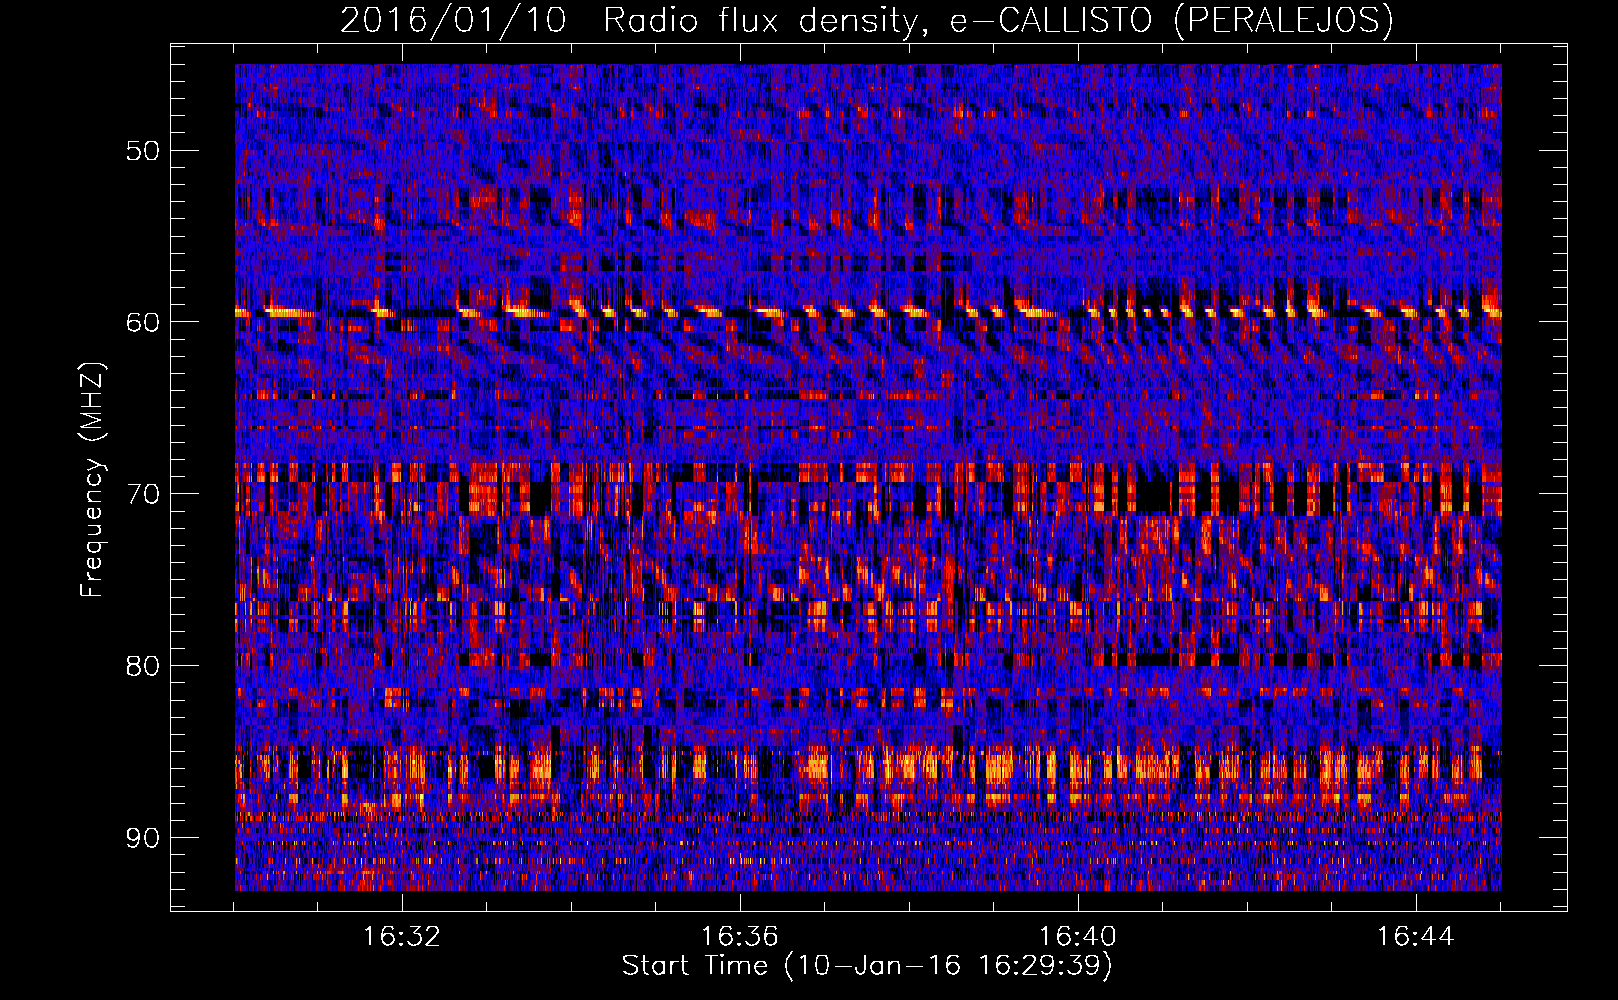The image size is (1618, 1000).
Task: Click the 16:40 time tick label
Action: pos(1078,937)
